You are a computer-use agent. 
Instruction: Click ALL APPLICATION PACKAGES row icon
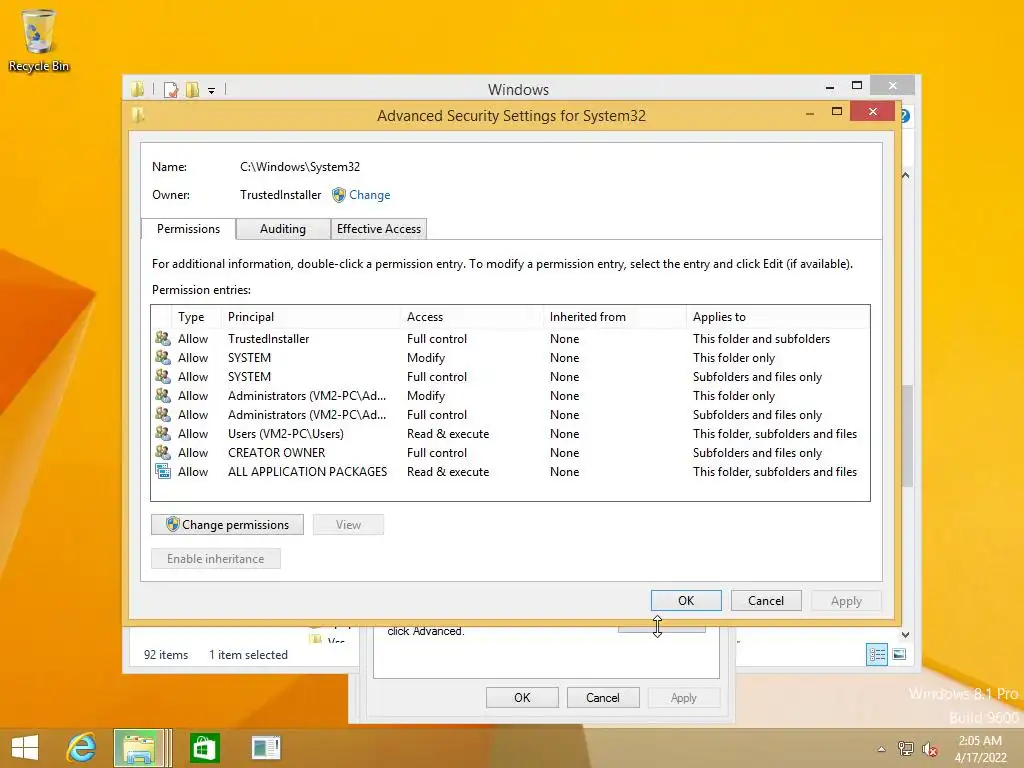click(163, 471)
